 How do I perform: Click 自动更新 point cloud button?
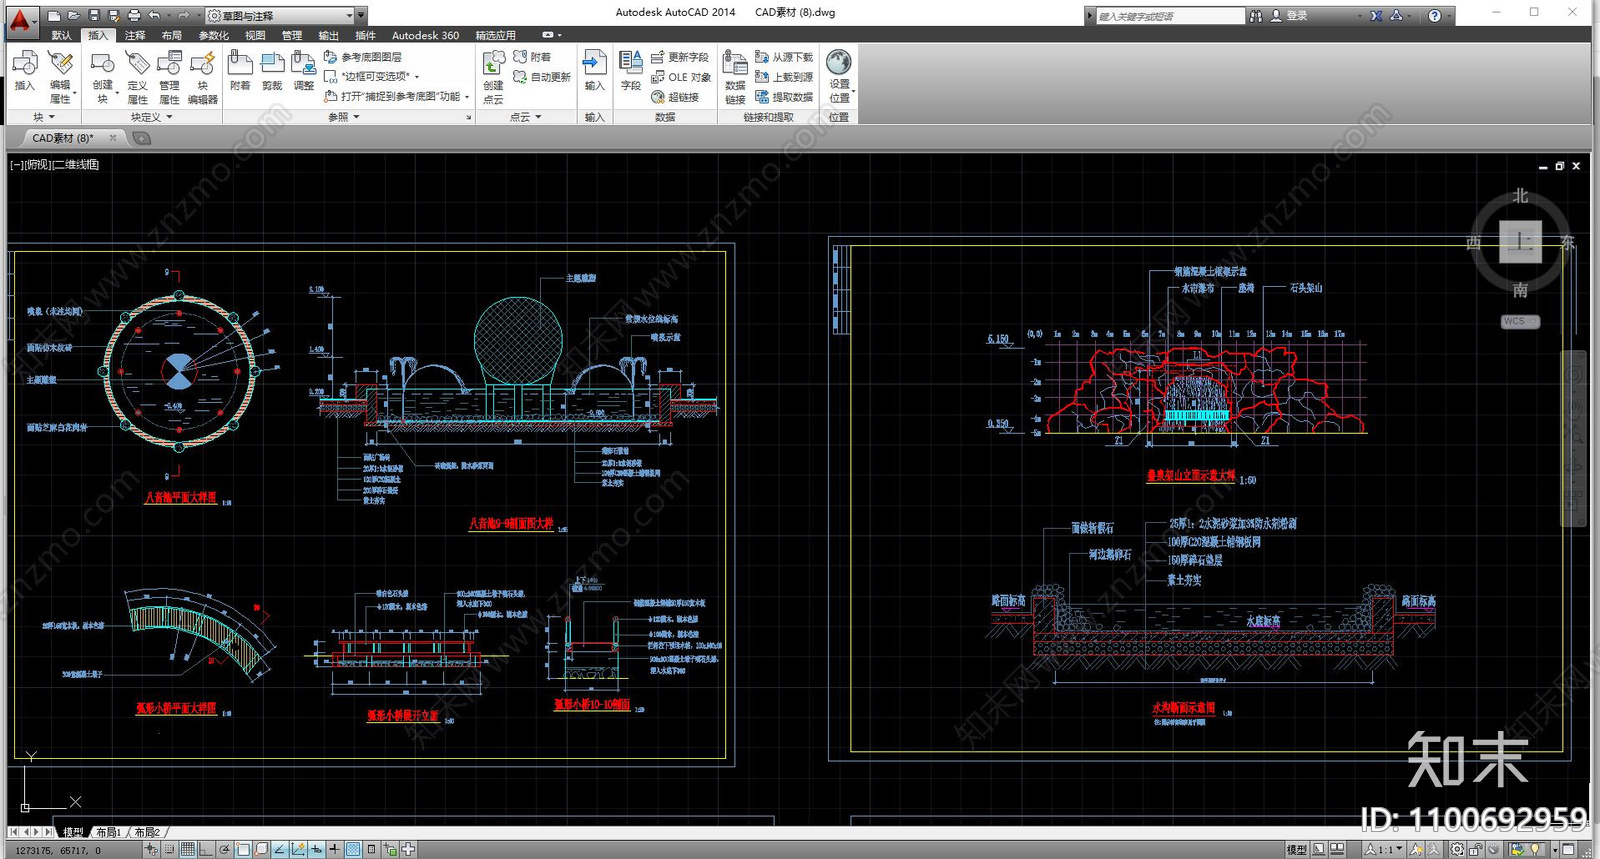[541, 77]
